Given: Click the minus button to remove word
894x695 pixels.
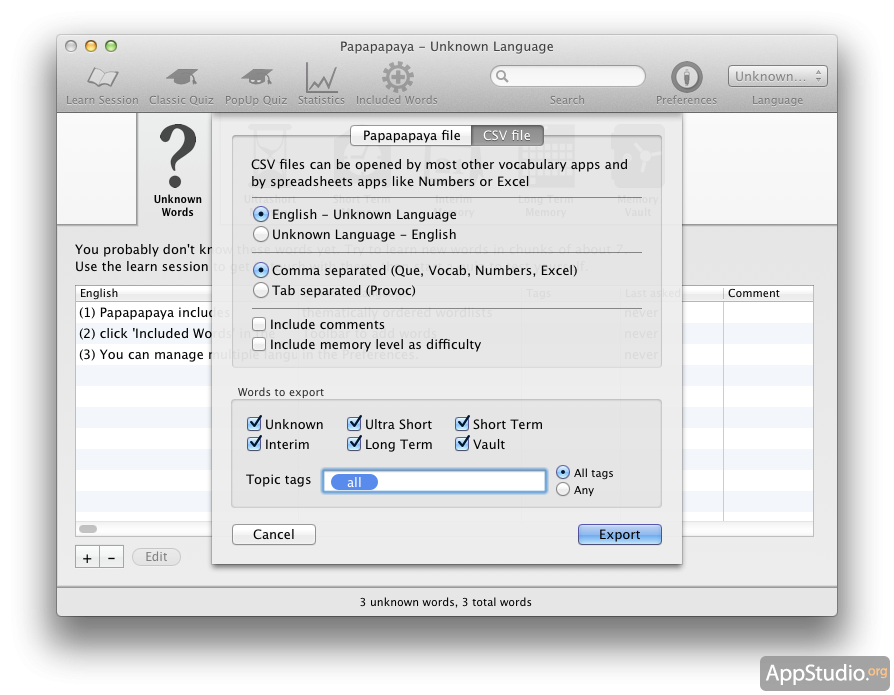Looking at the screenshot, I should tap(111, 558).
